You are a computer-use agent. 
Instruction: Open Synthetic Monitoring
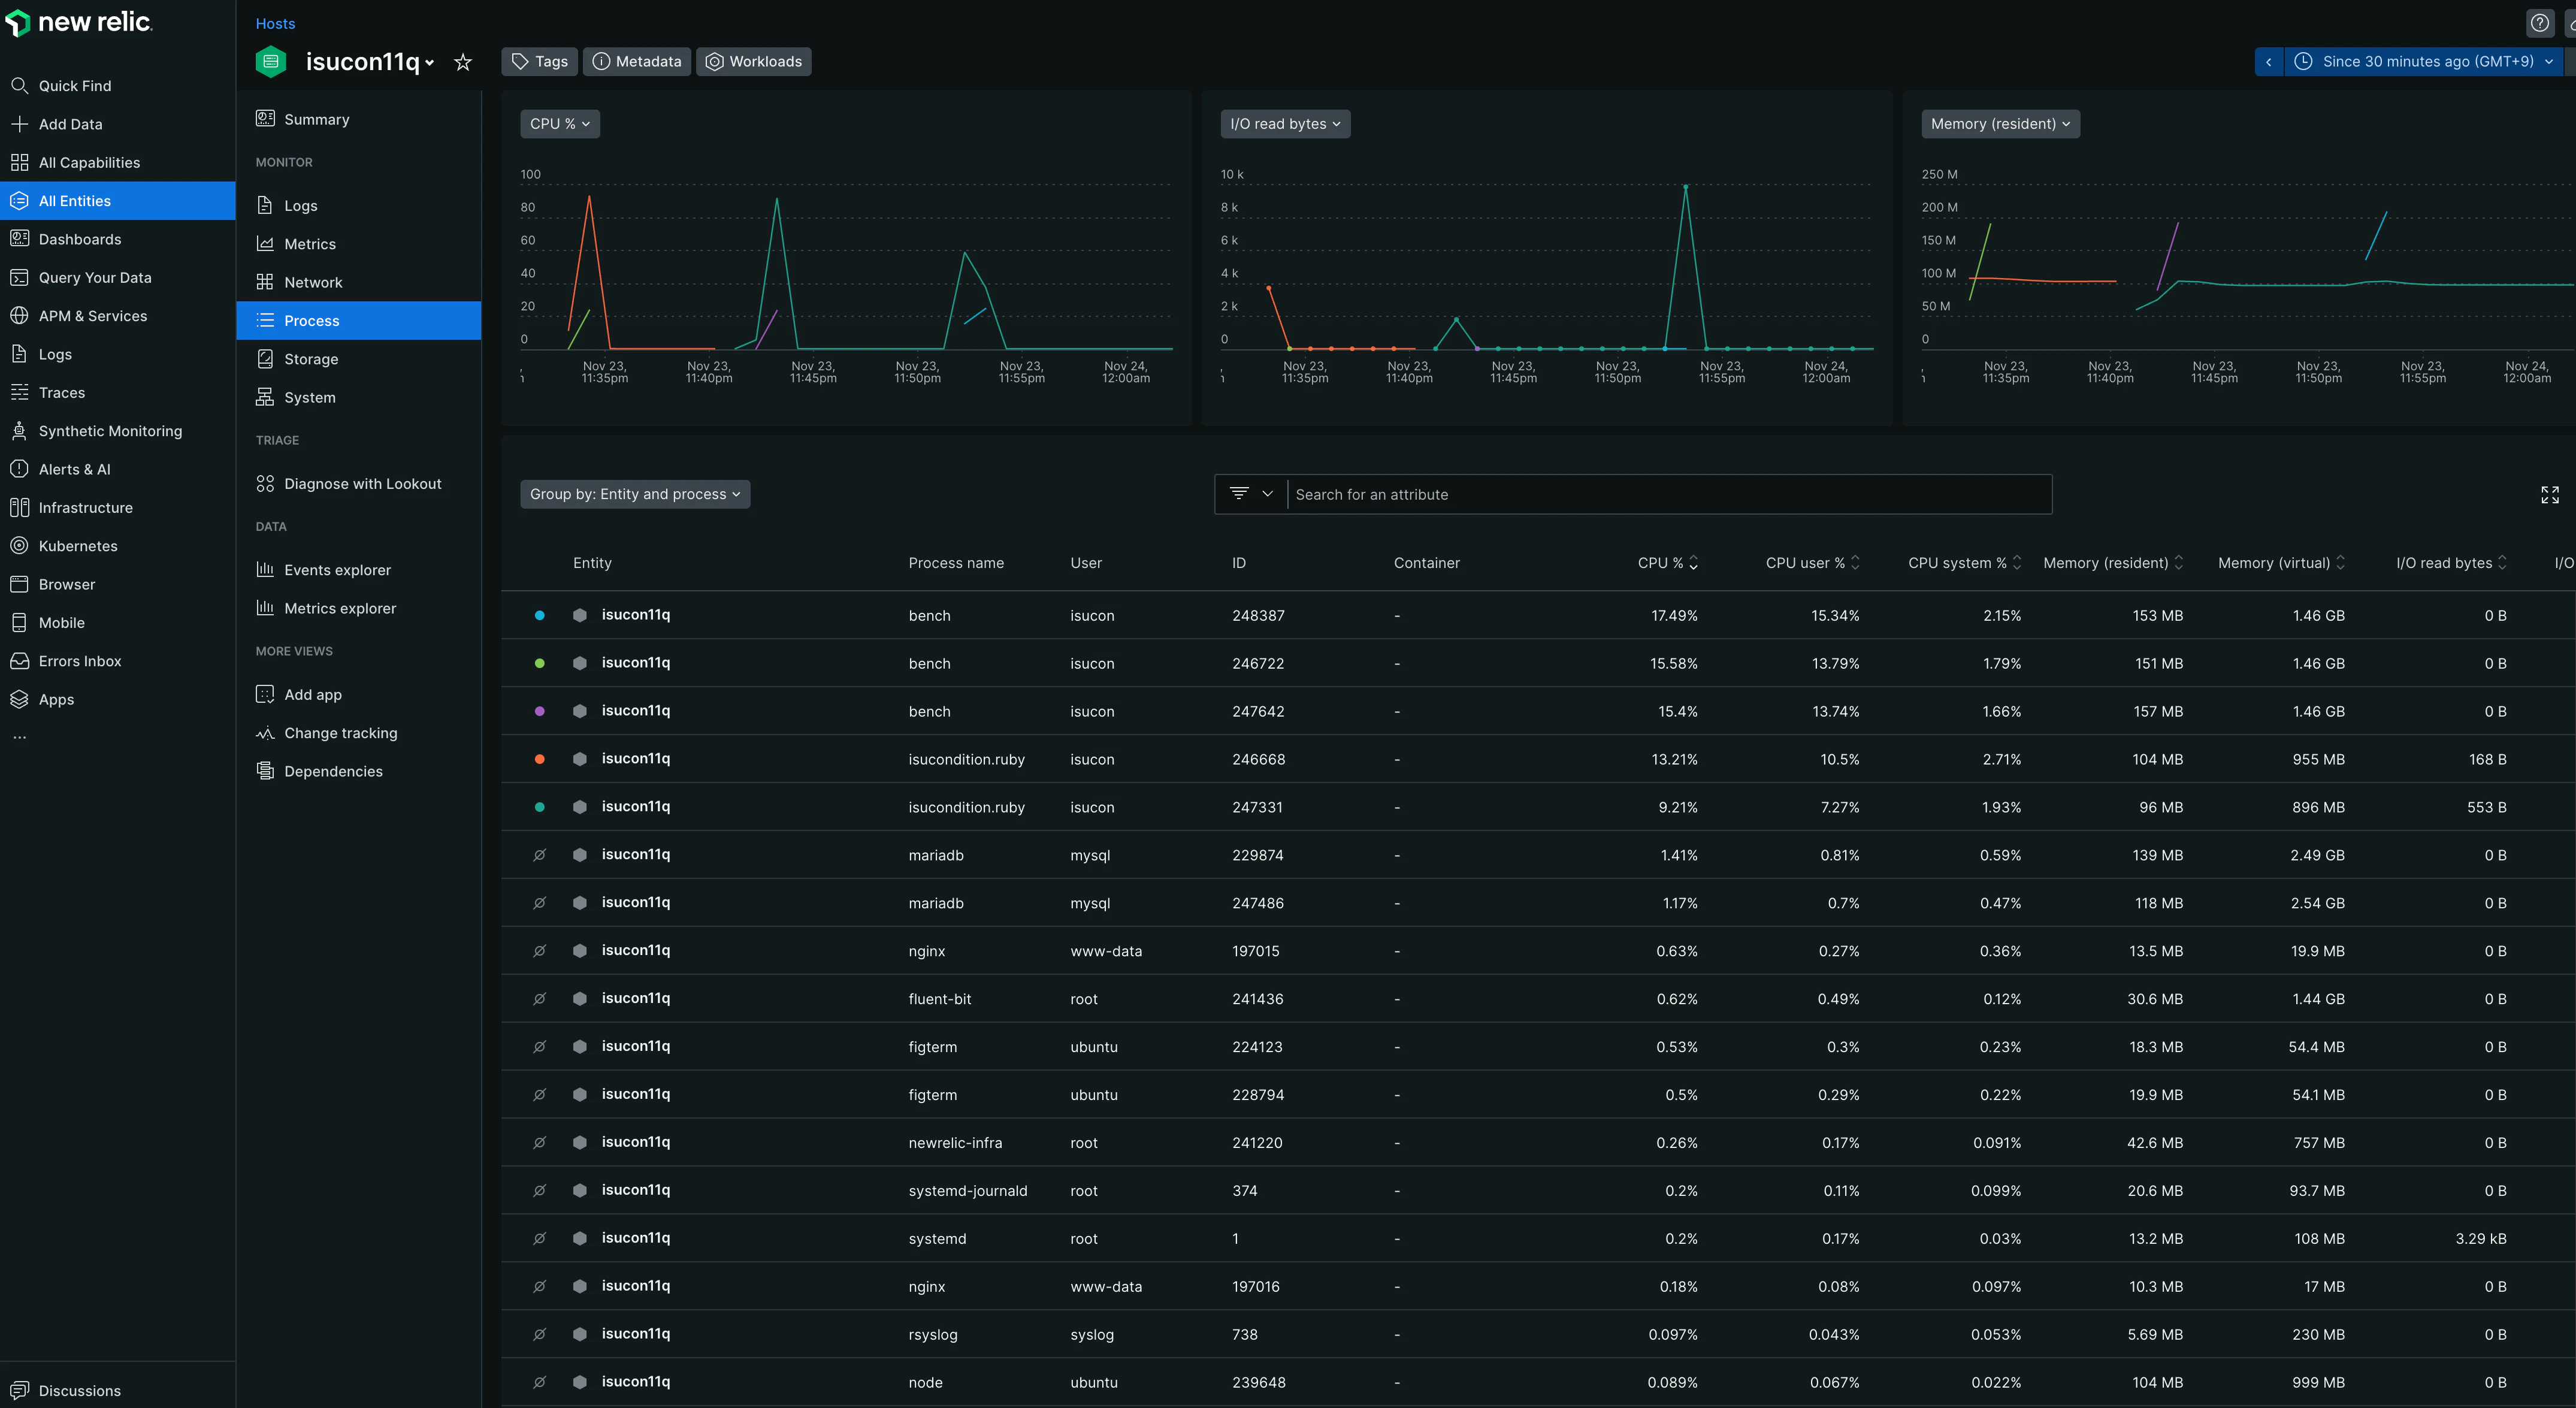[110, 431]
